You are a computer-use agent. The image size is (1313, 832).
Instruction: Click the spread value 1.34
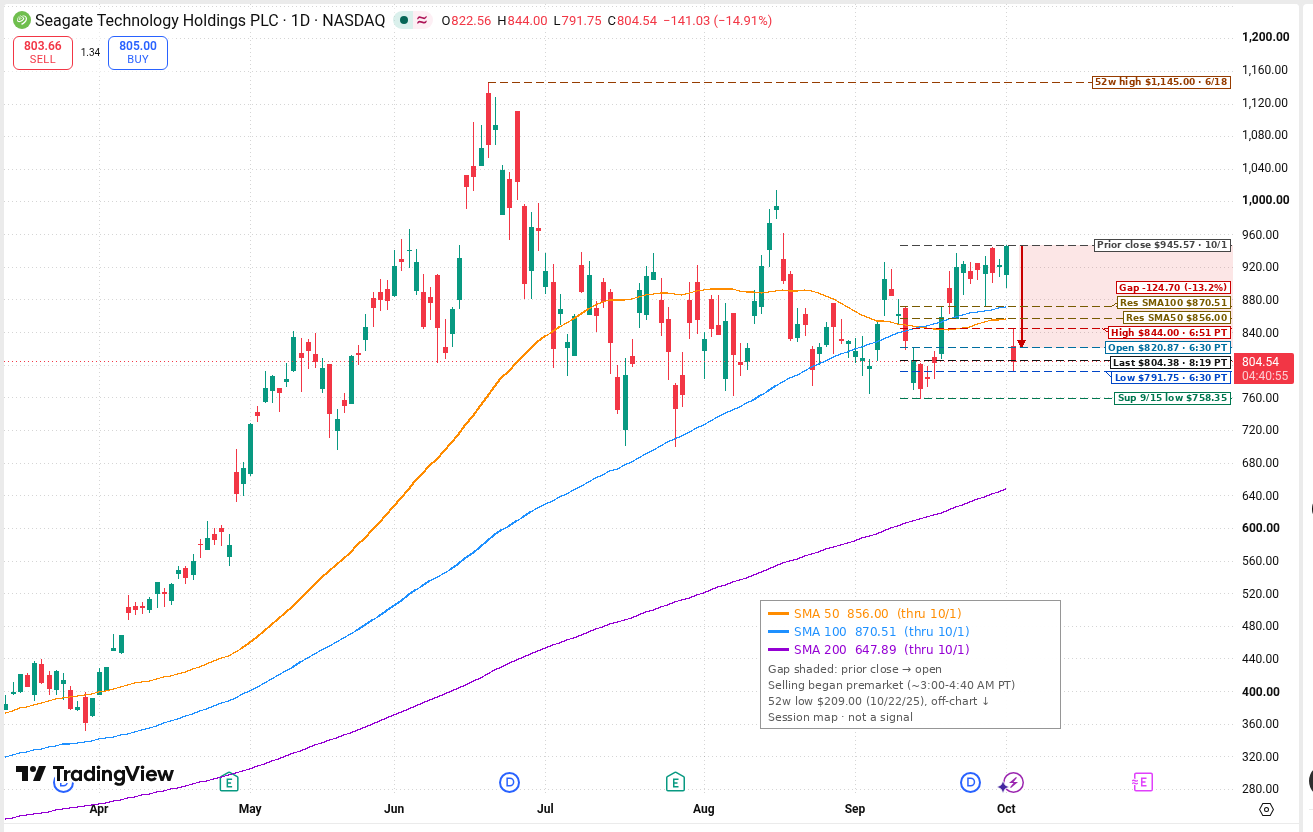91,53
